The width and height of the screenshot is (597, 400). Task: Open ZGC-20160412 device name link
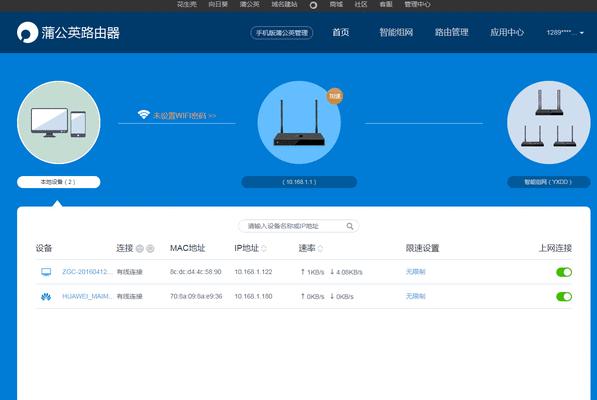87,272
